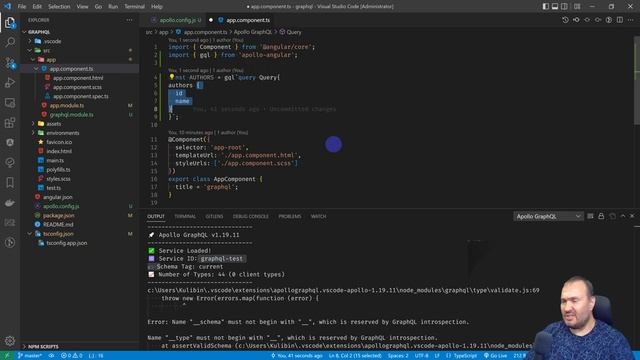Click Go Live in the status bar
Image resolution: width=640 pixels, height=360 pixels.
click(495, 356)
